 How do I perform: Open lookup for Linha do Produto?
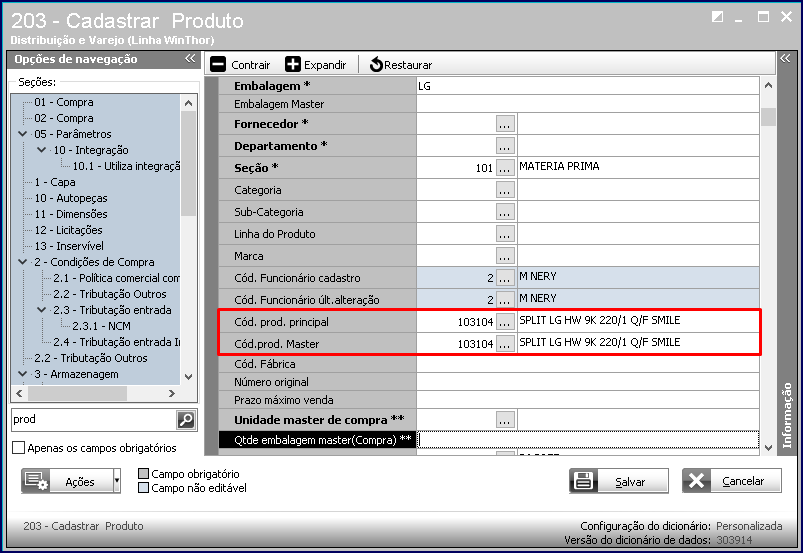505,234
